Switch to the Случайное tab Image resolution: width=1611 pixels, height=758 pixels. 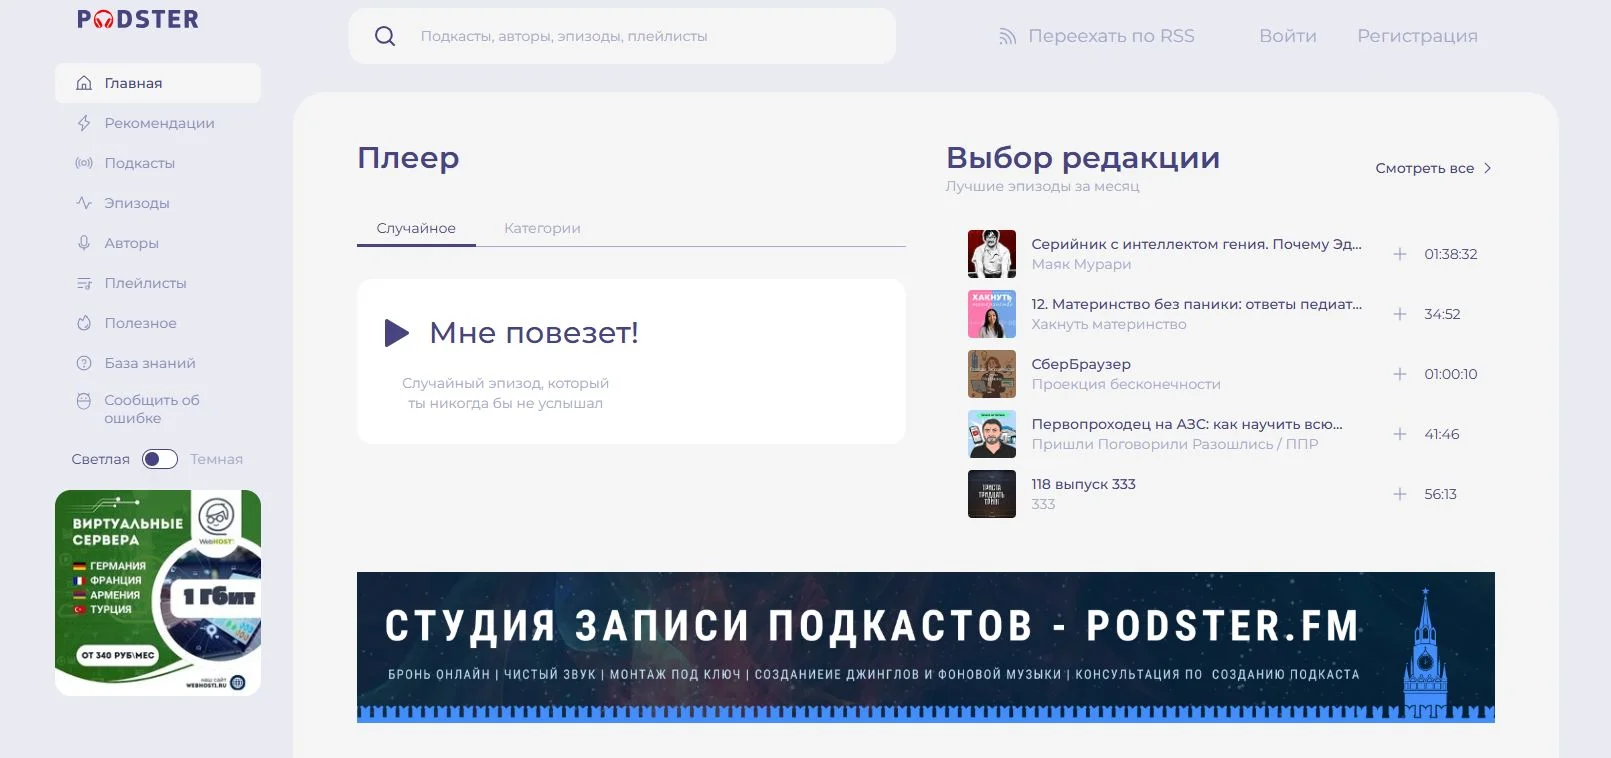pos(416,228)
